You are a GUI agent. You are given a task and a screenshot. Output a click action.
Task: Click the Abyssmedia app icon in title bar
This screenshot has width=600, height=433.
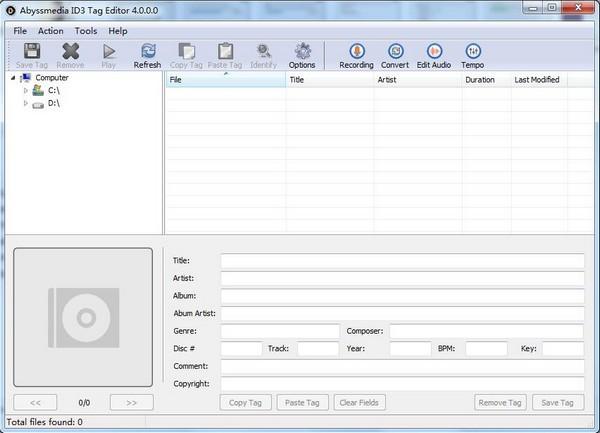click(x=10, y=11)
